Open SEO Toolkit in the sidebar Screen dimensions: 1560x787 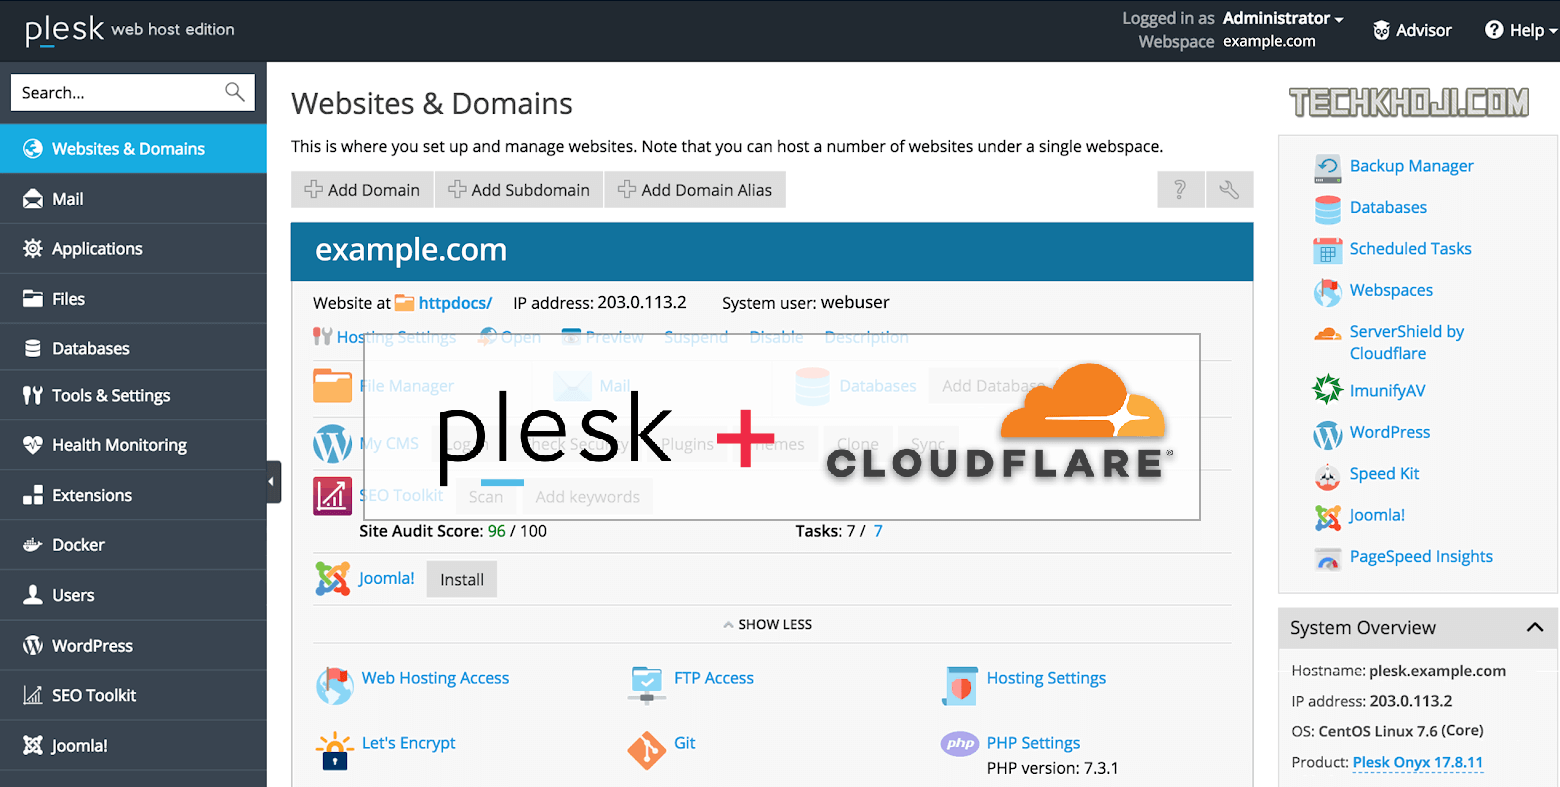click(134, 695)
